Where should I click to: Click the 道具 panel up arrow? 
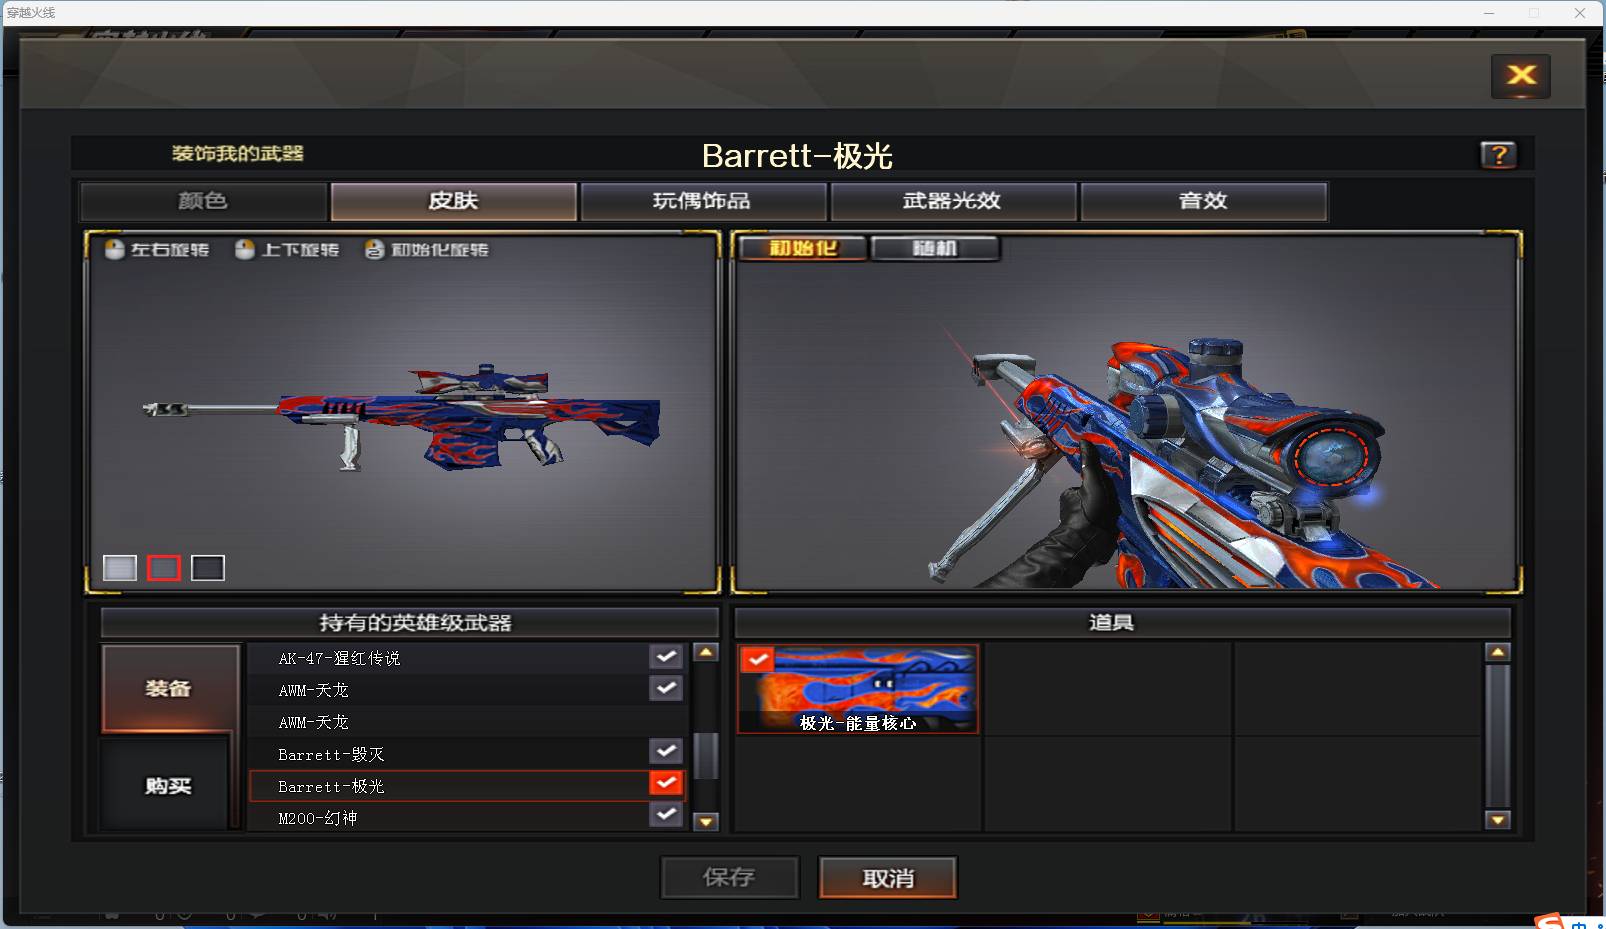pyautogui.click(x=1497, y=652)
